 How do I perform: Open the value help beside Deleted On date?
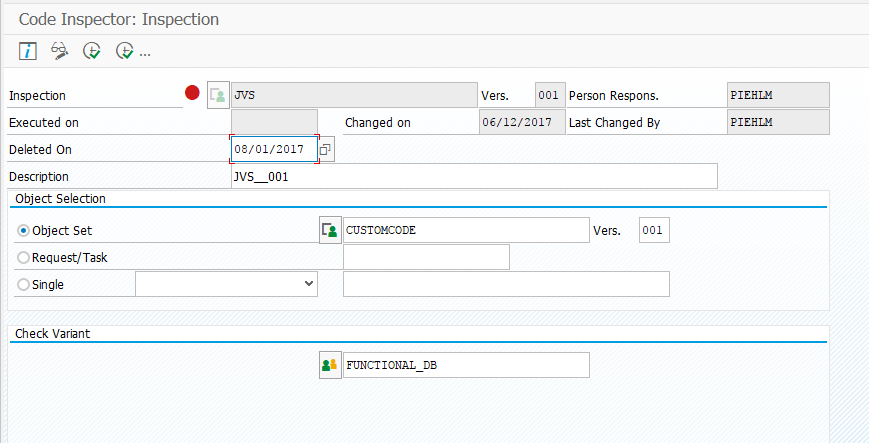coord(326,149)
